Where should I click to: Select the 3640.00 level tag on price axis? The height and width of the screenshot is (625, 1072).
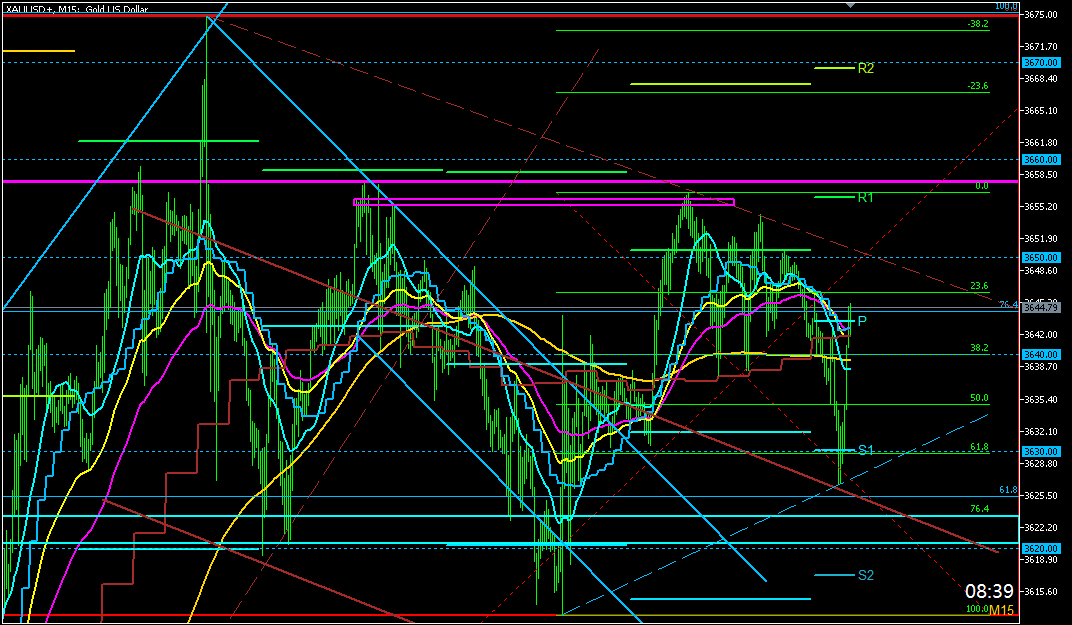point(1040,354)
